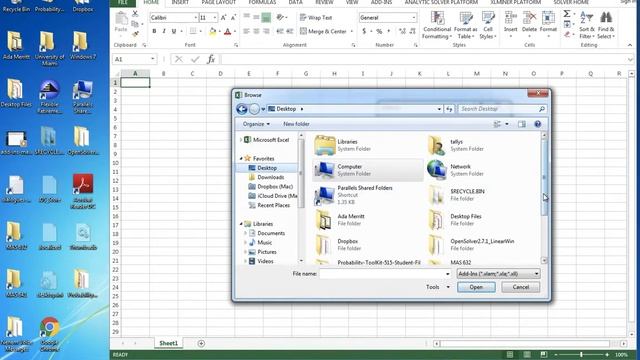Click the accounting dollar format icon
Image resolution: width=640 pixels, height=360 pixels.
click(x=364, y=31)
